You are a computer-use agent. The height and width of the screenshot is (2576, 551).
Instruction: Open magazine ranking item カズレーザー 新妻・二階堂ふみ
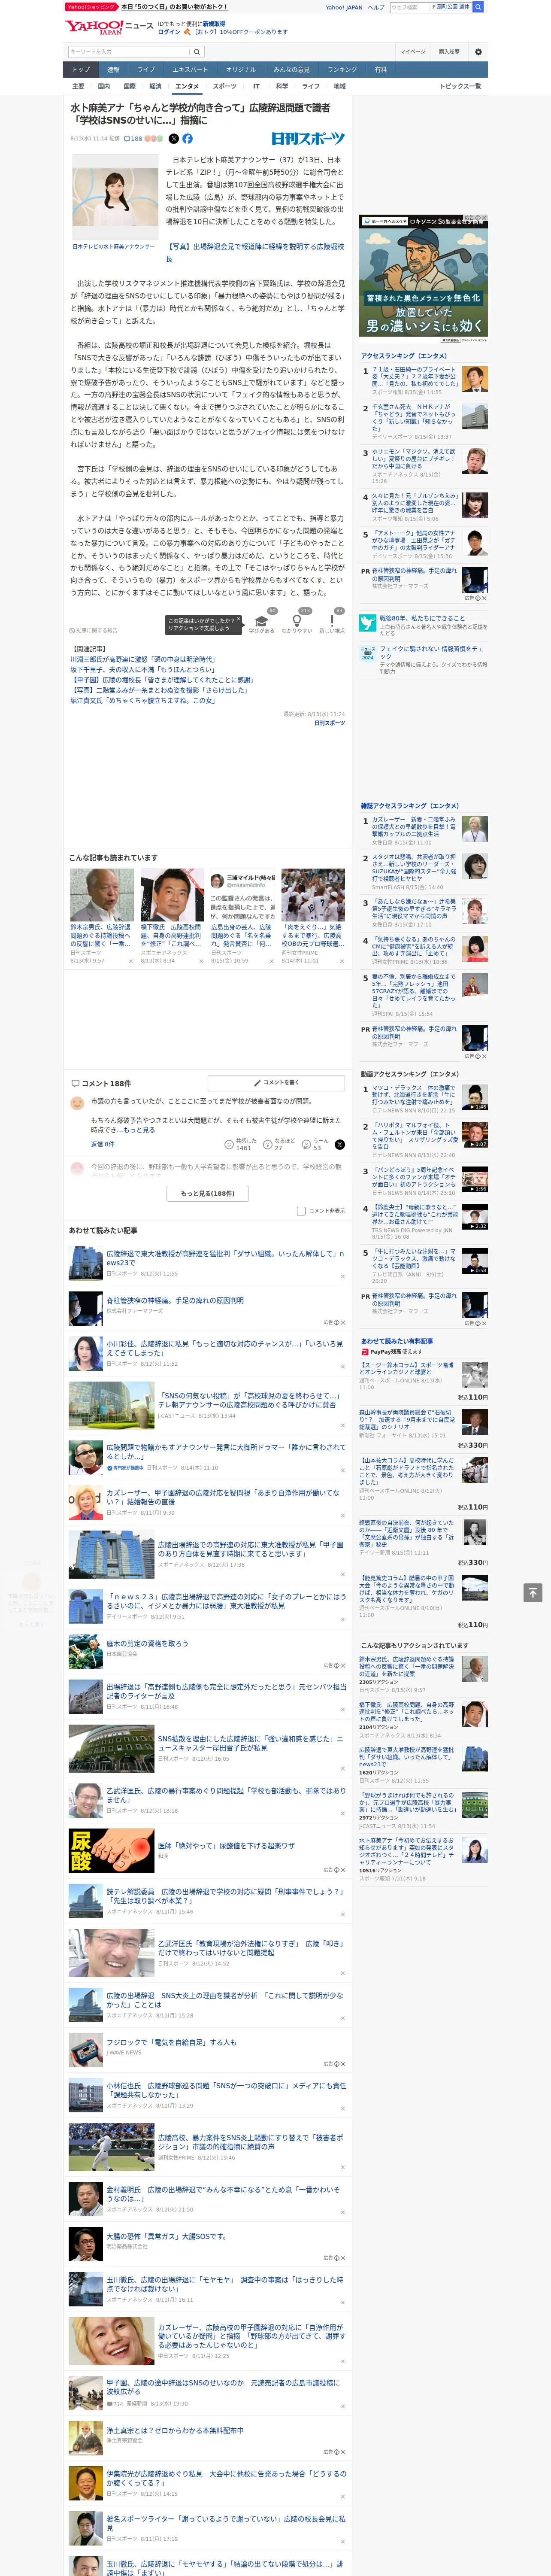pyautogui.click(x=414, y=826)
